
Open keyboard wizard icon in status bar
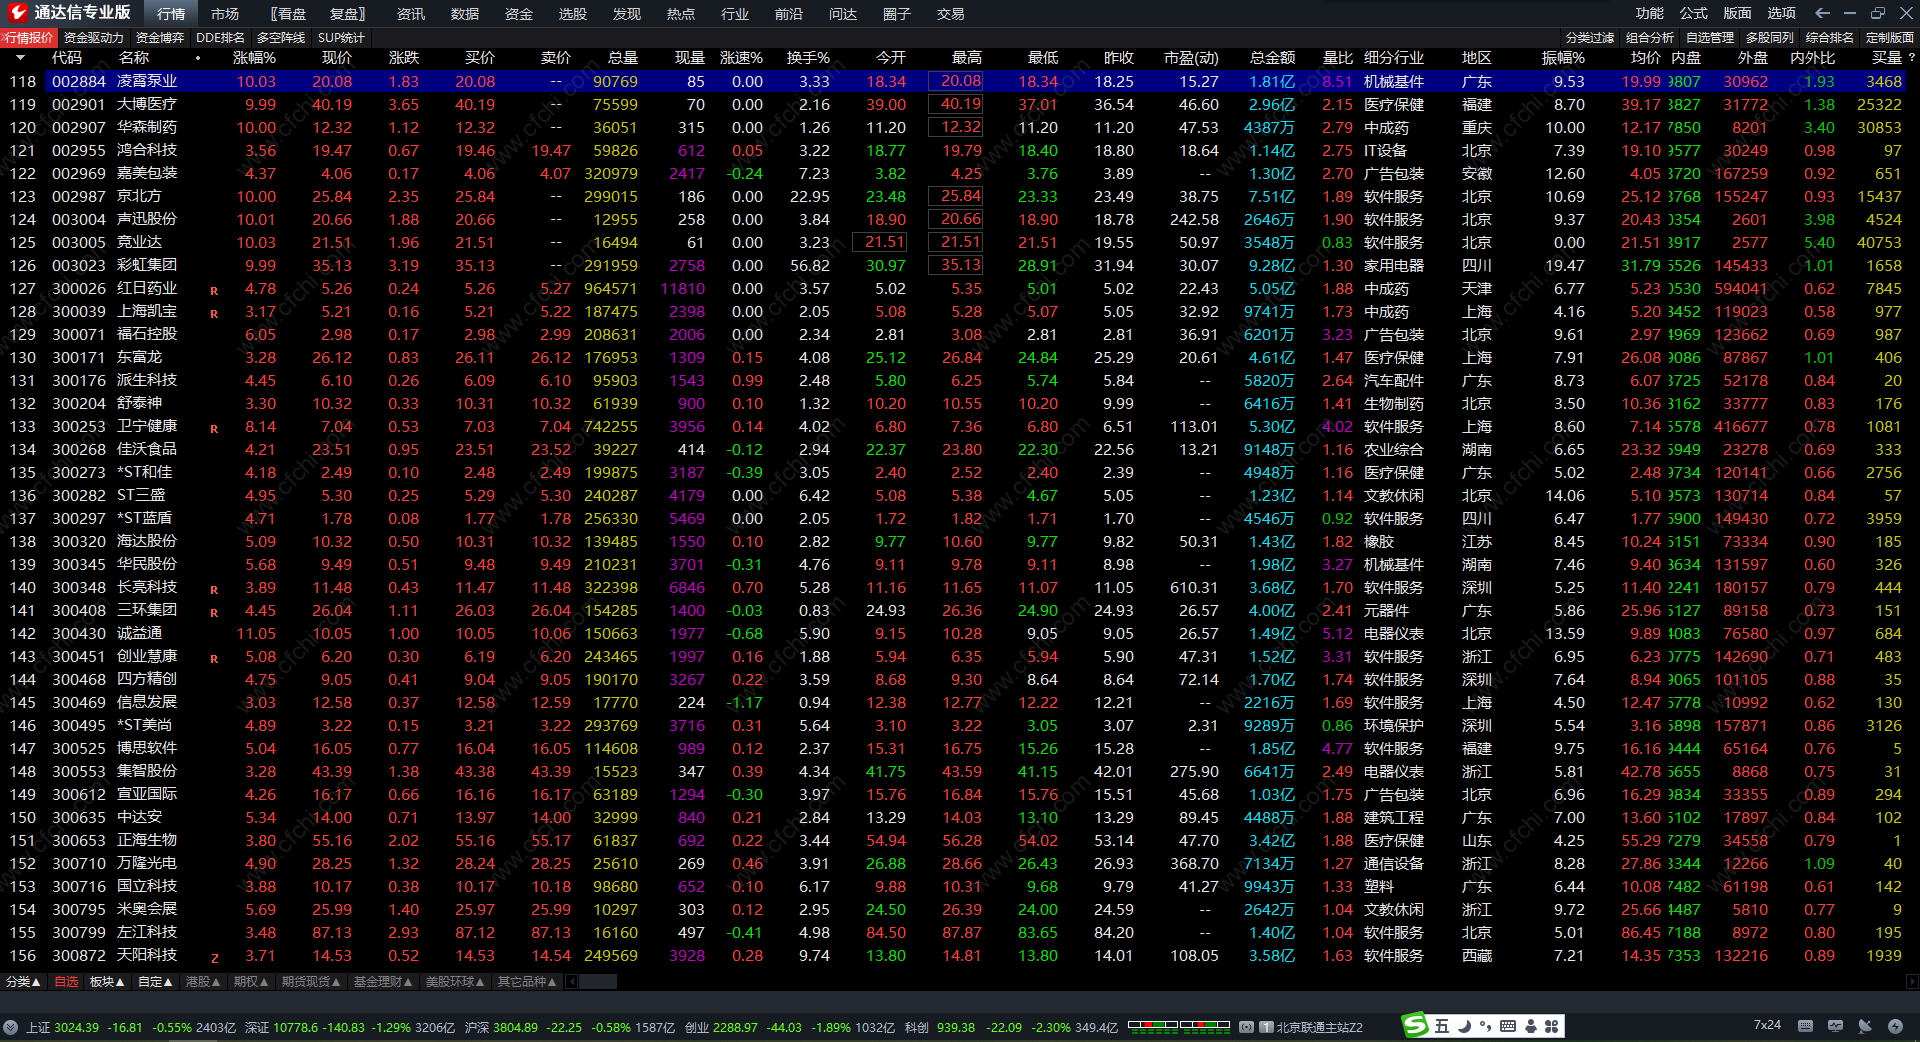click(x=1805, y=1026)
